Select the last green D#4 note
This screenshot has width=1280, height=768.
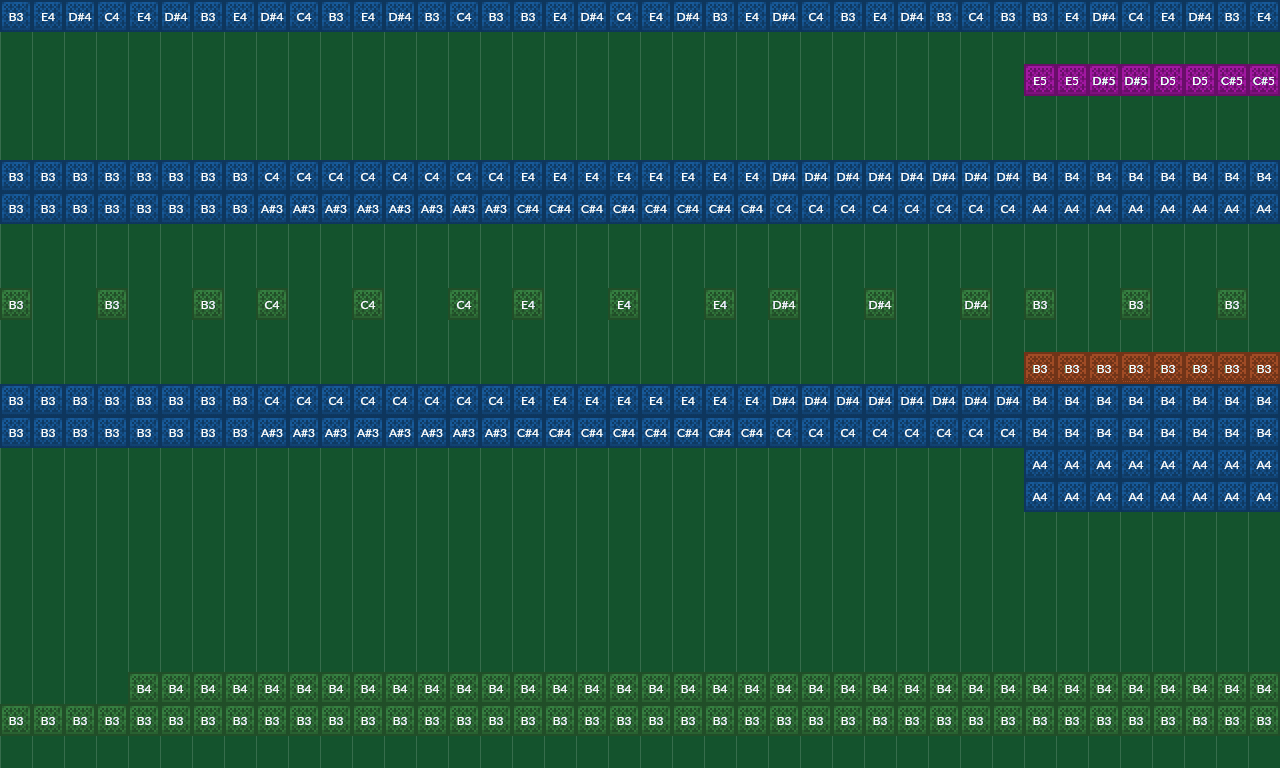point(976,305)
